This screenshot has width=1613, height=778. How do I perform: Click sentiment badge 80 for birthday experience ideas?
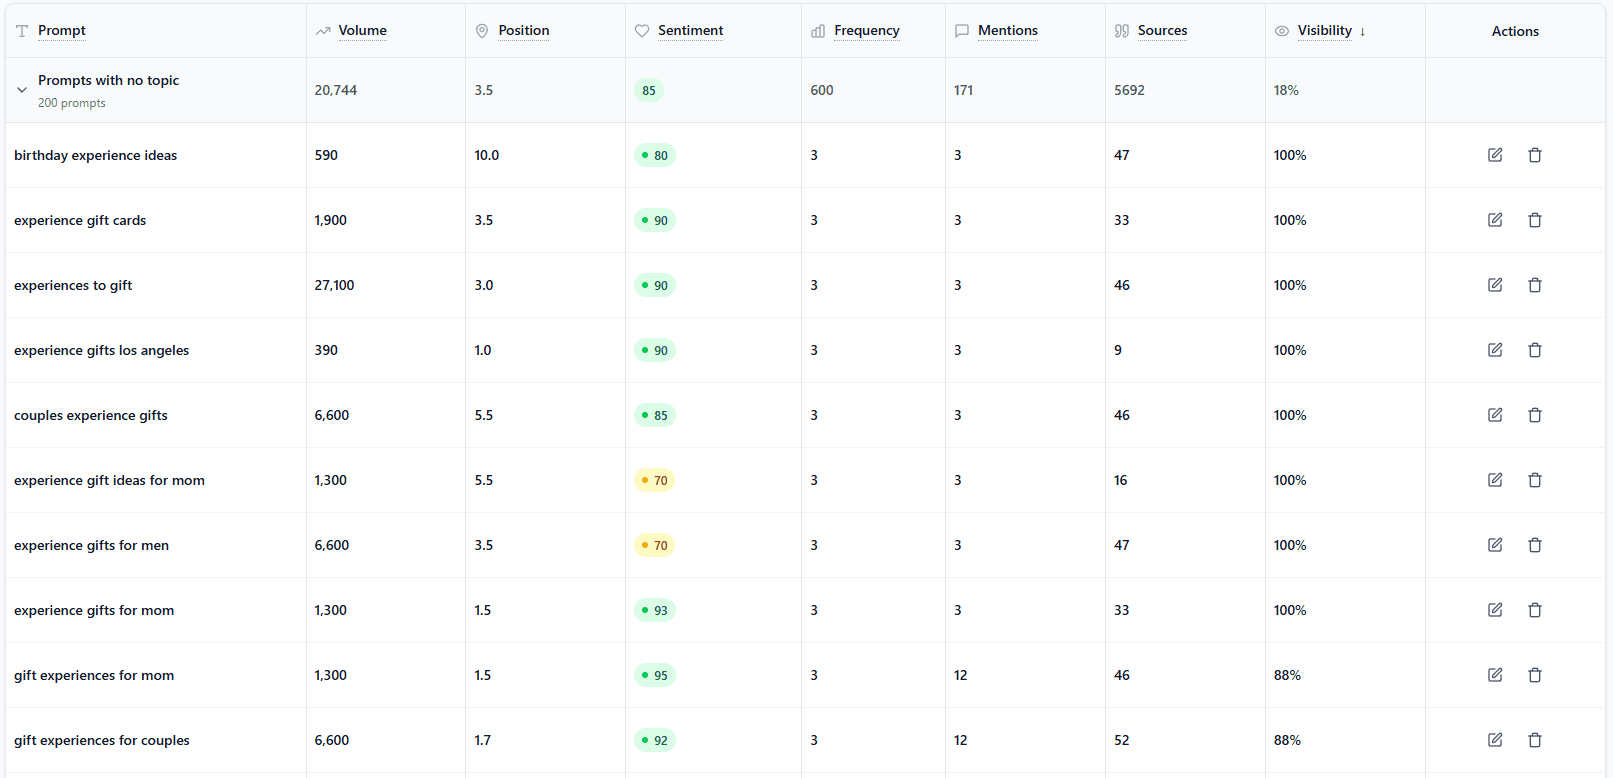point(655,155)
